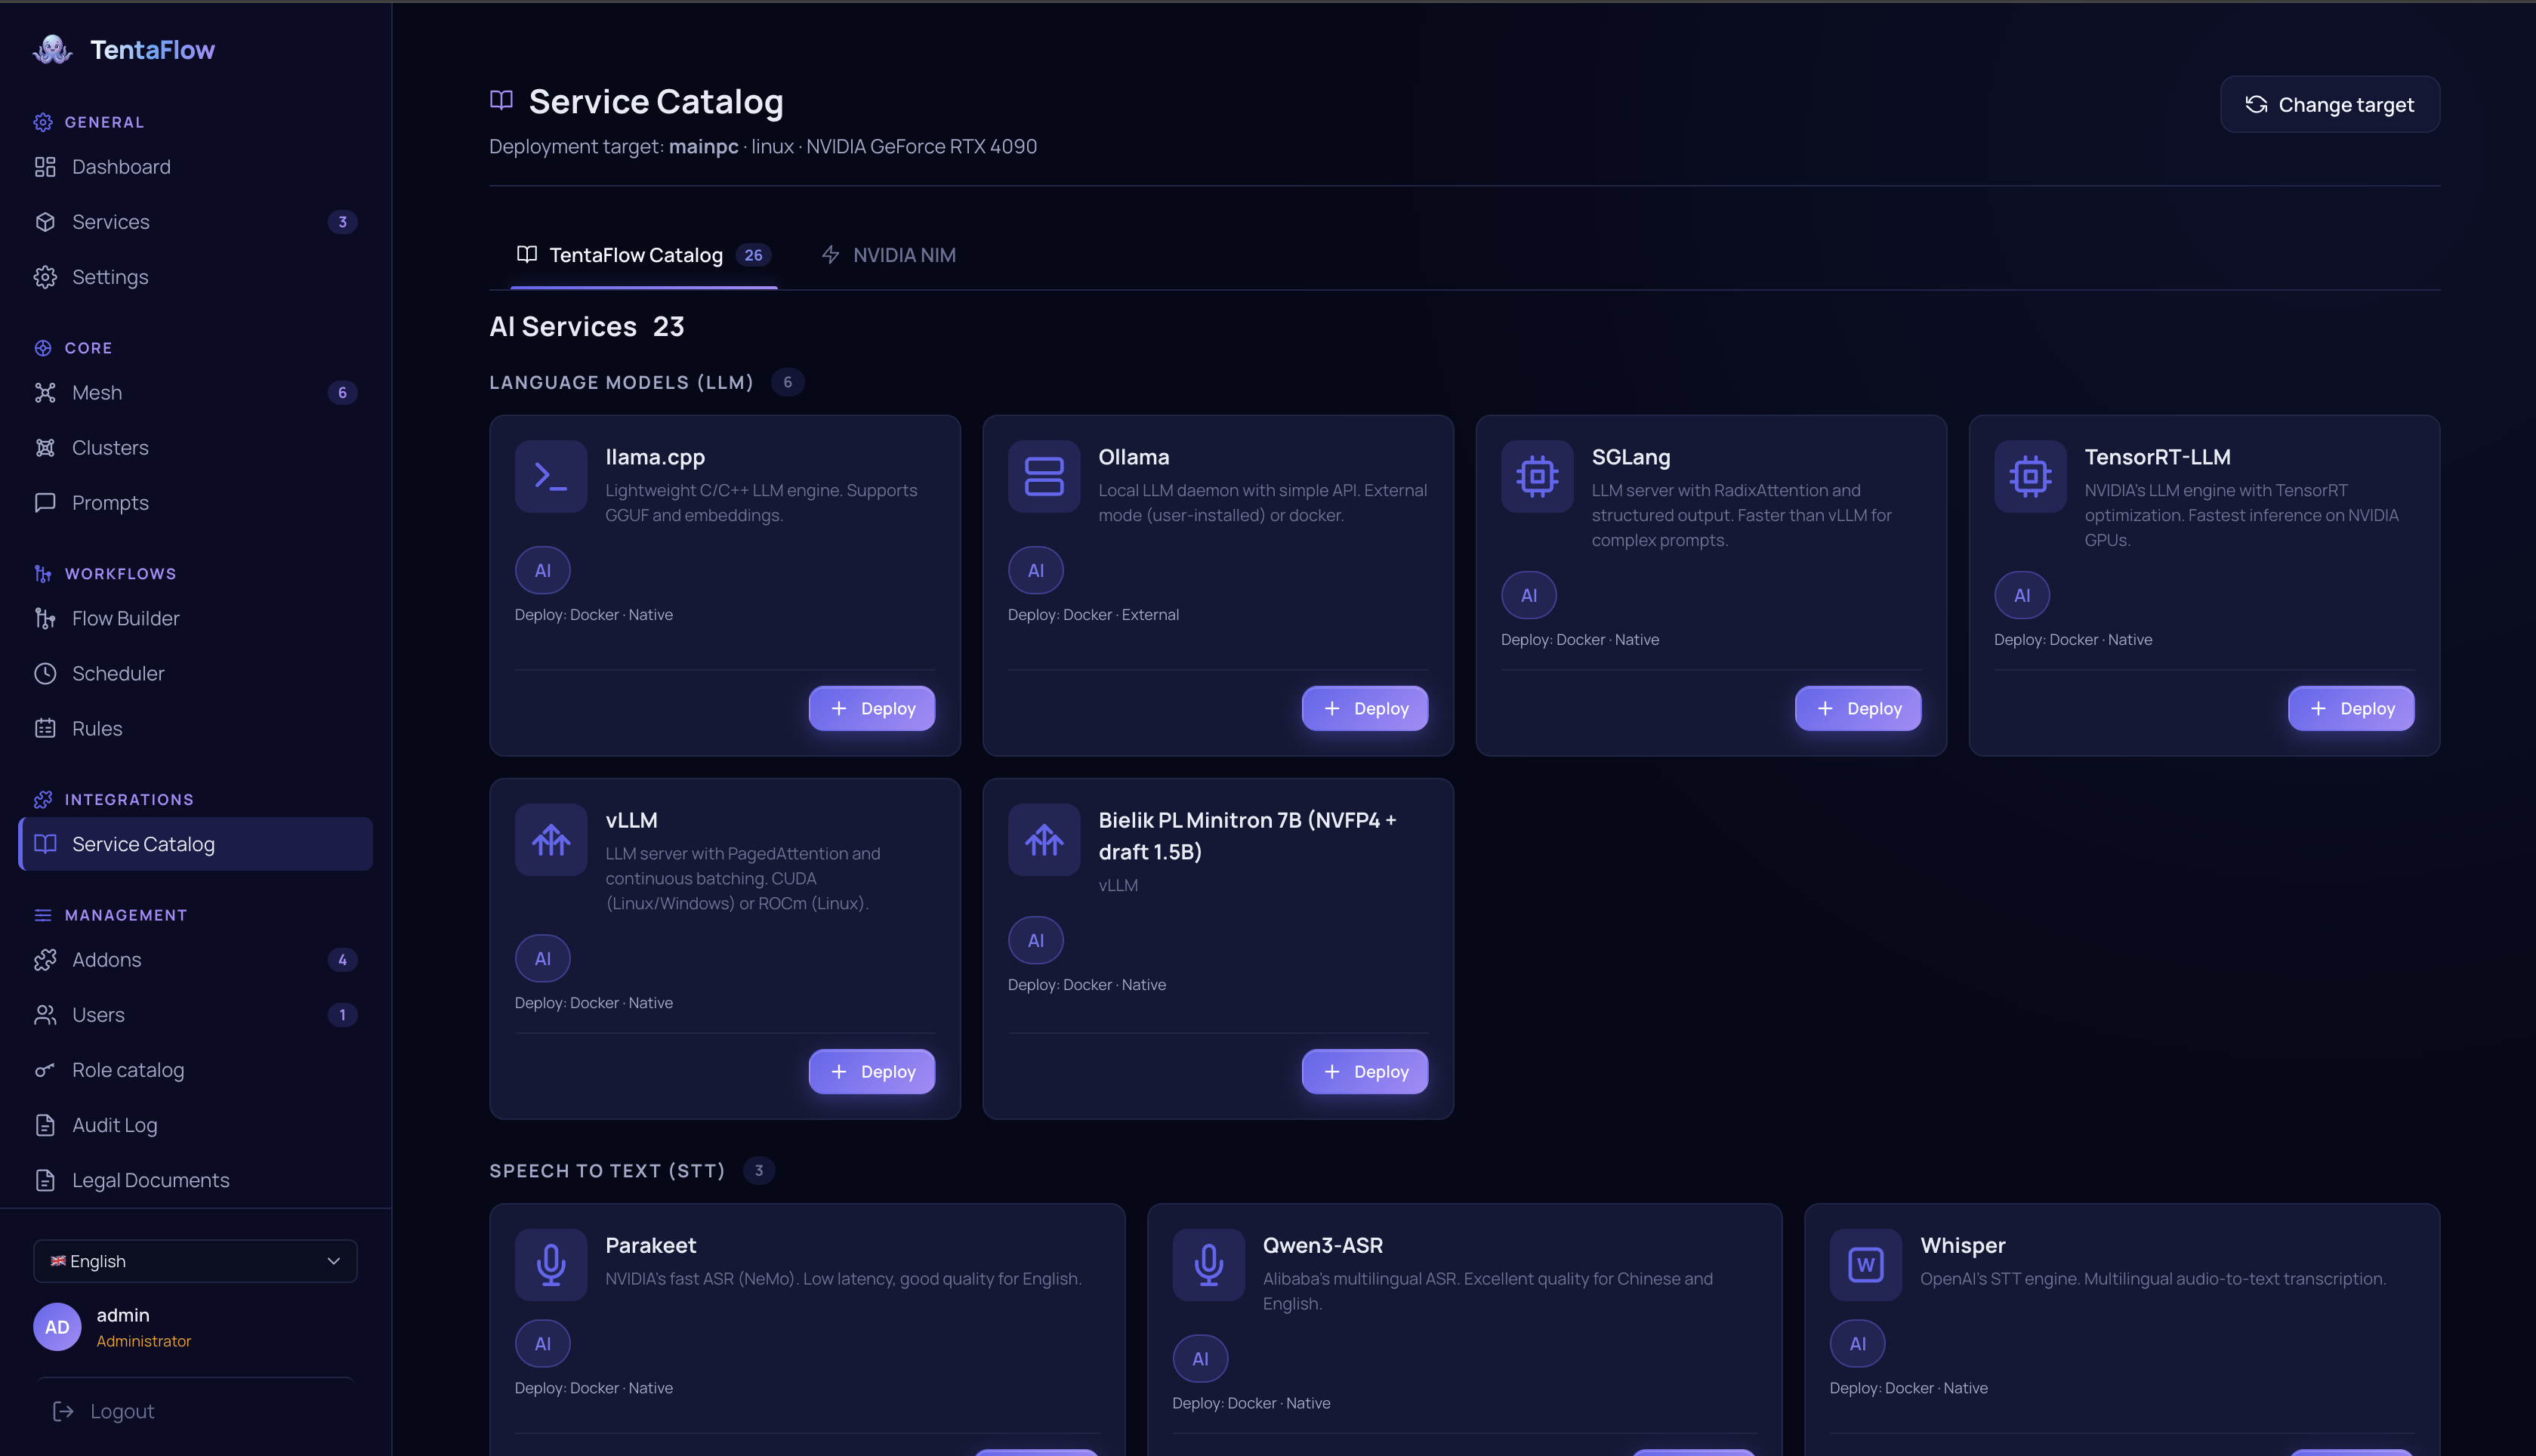Click the TentaFlow octopus logo
This screenshot has width=2536, height=1456.
(x=52, y=49)
